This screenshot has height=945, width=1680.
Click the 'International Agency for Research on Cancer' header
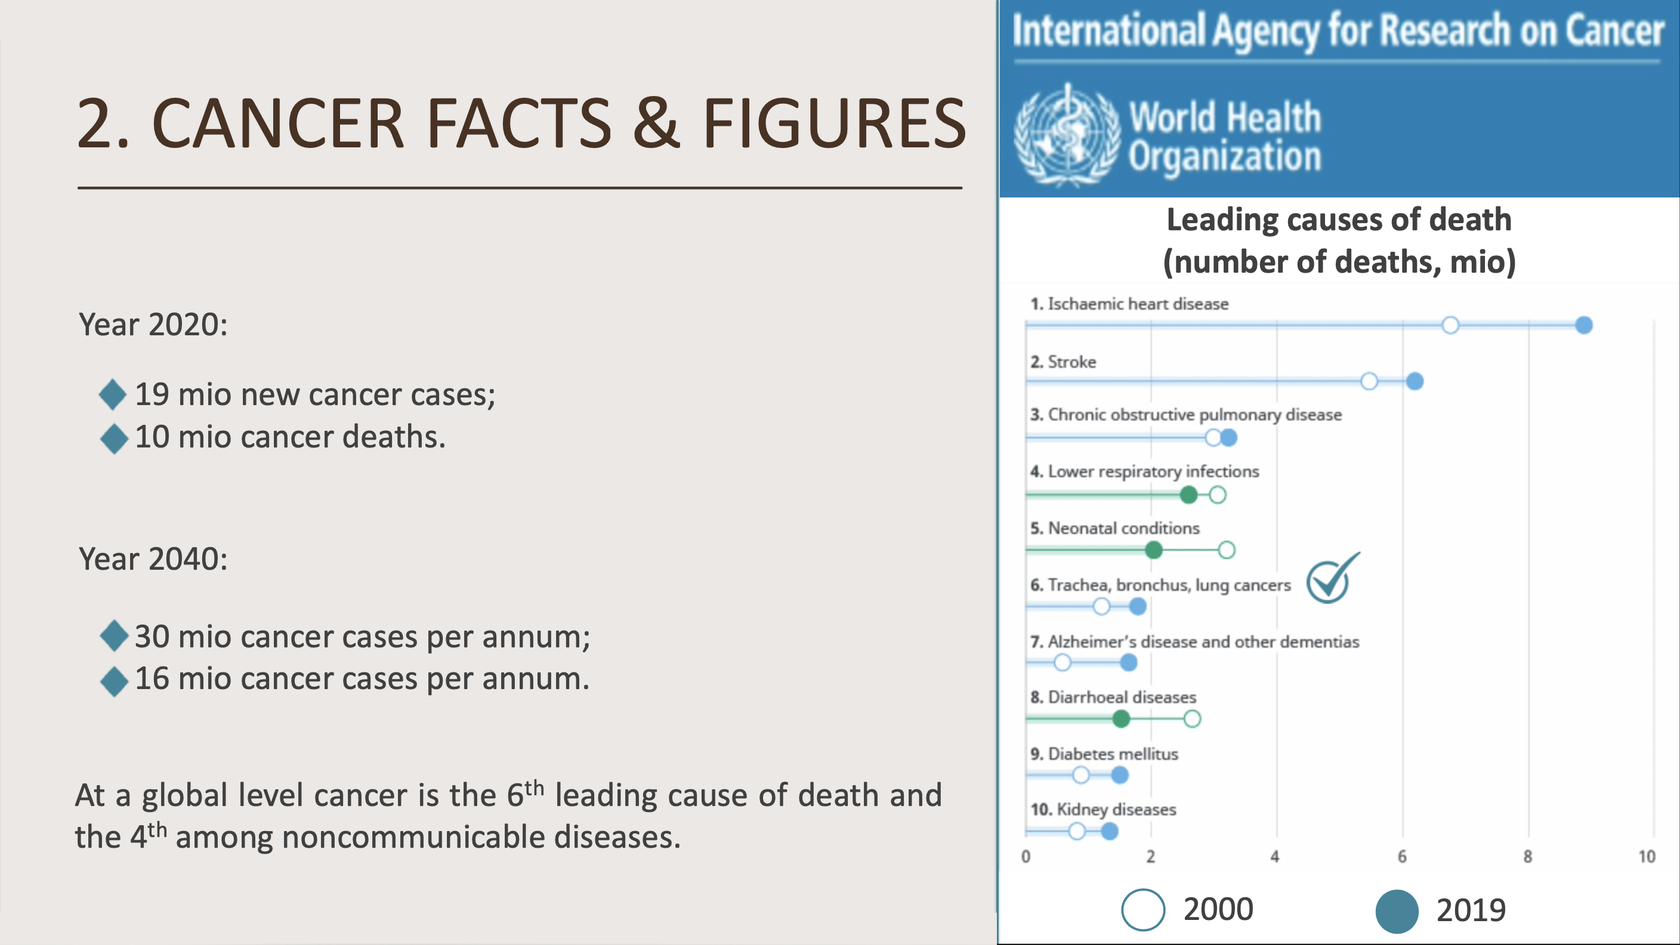coord(1339,31)
